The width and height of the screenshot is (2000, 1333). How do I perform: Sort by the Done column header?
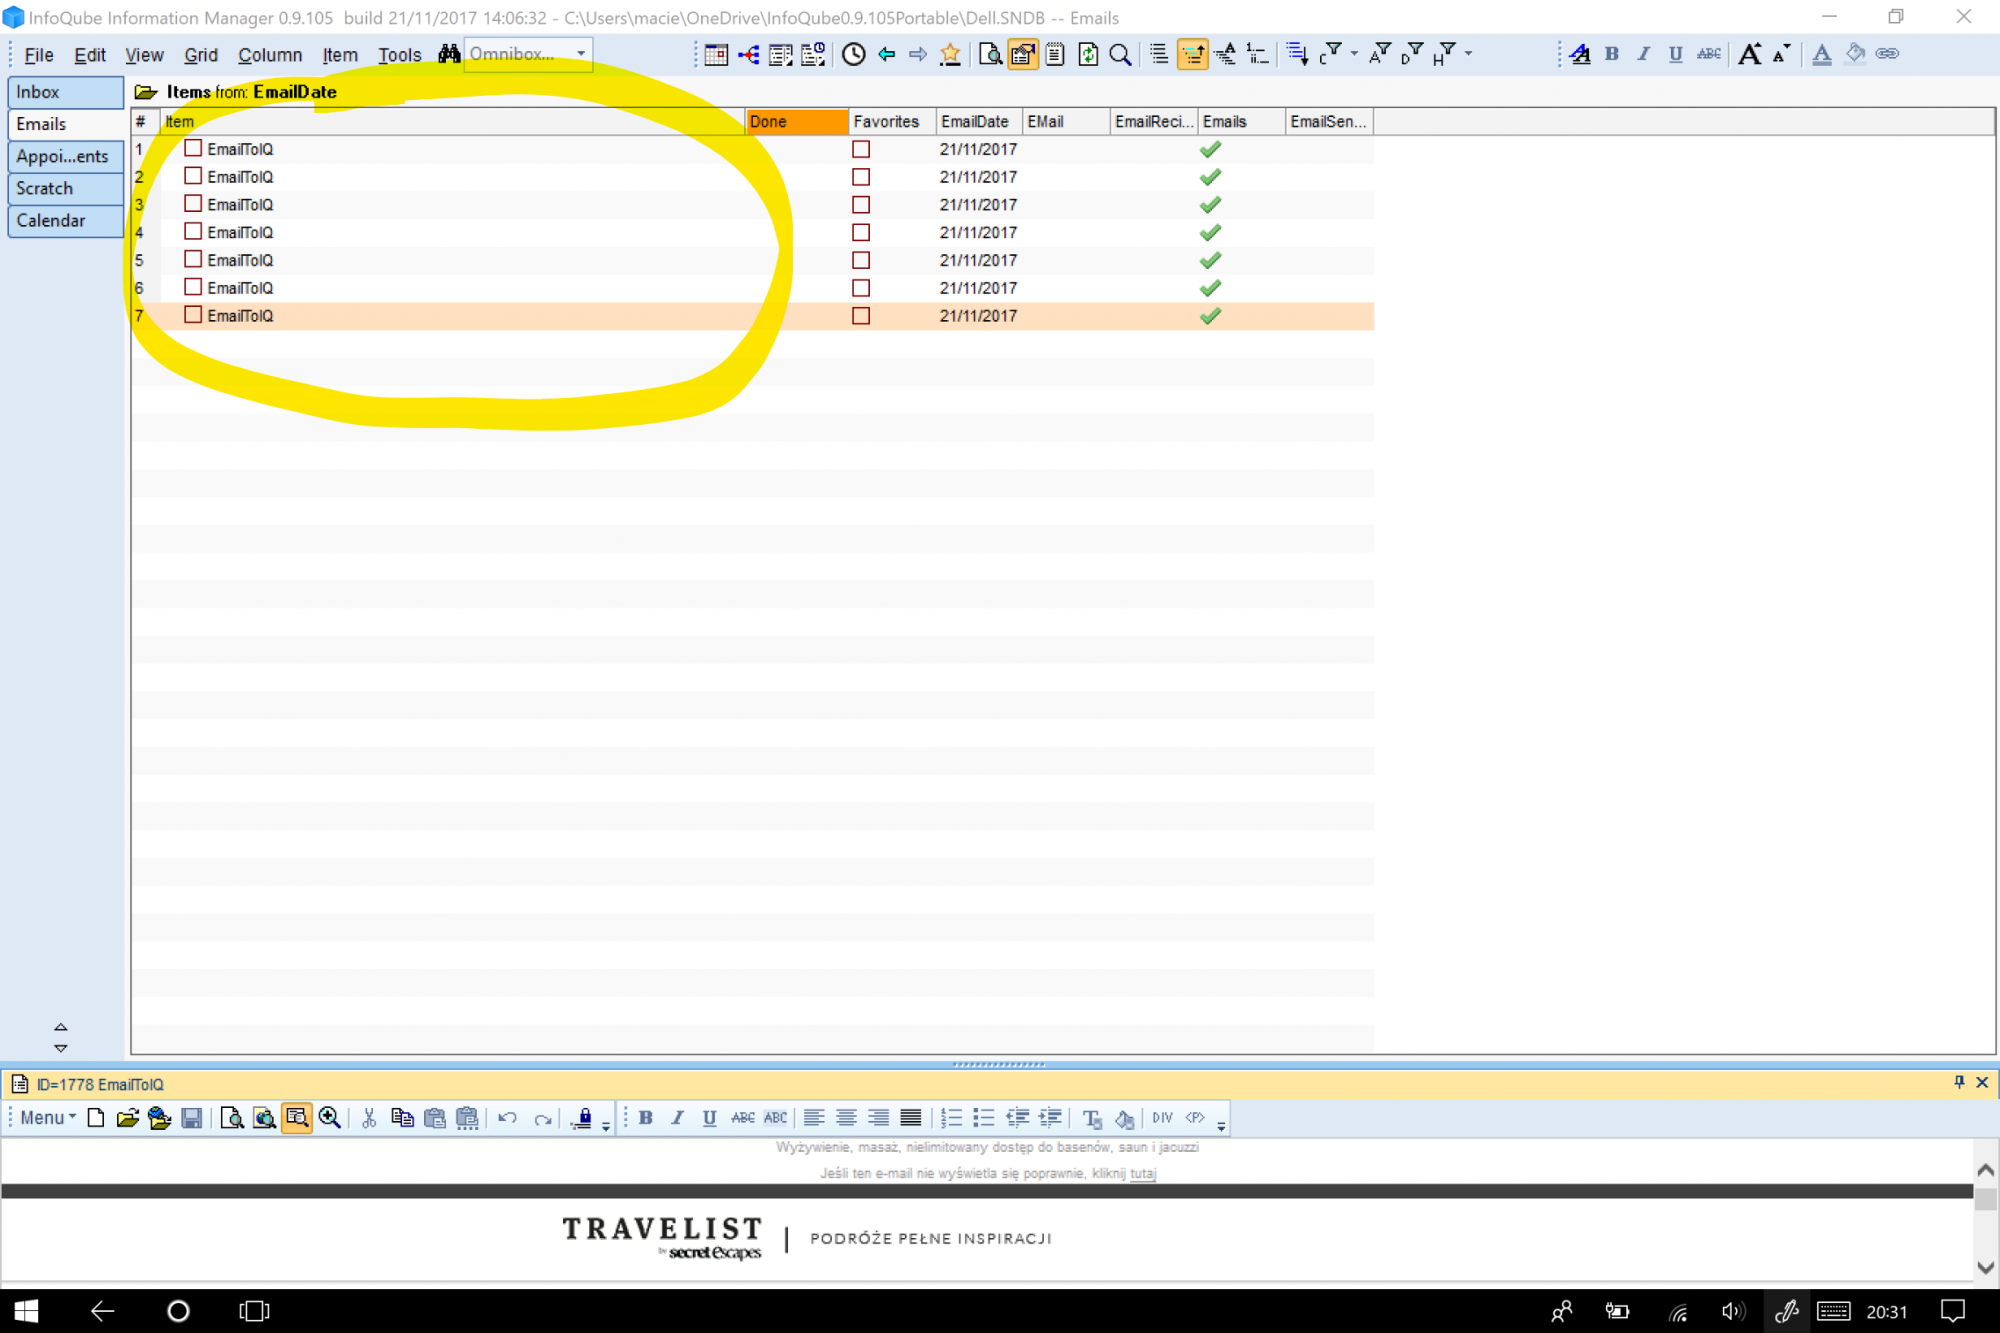click(796, 121)
